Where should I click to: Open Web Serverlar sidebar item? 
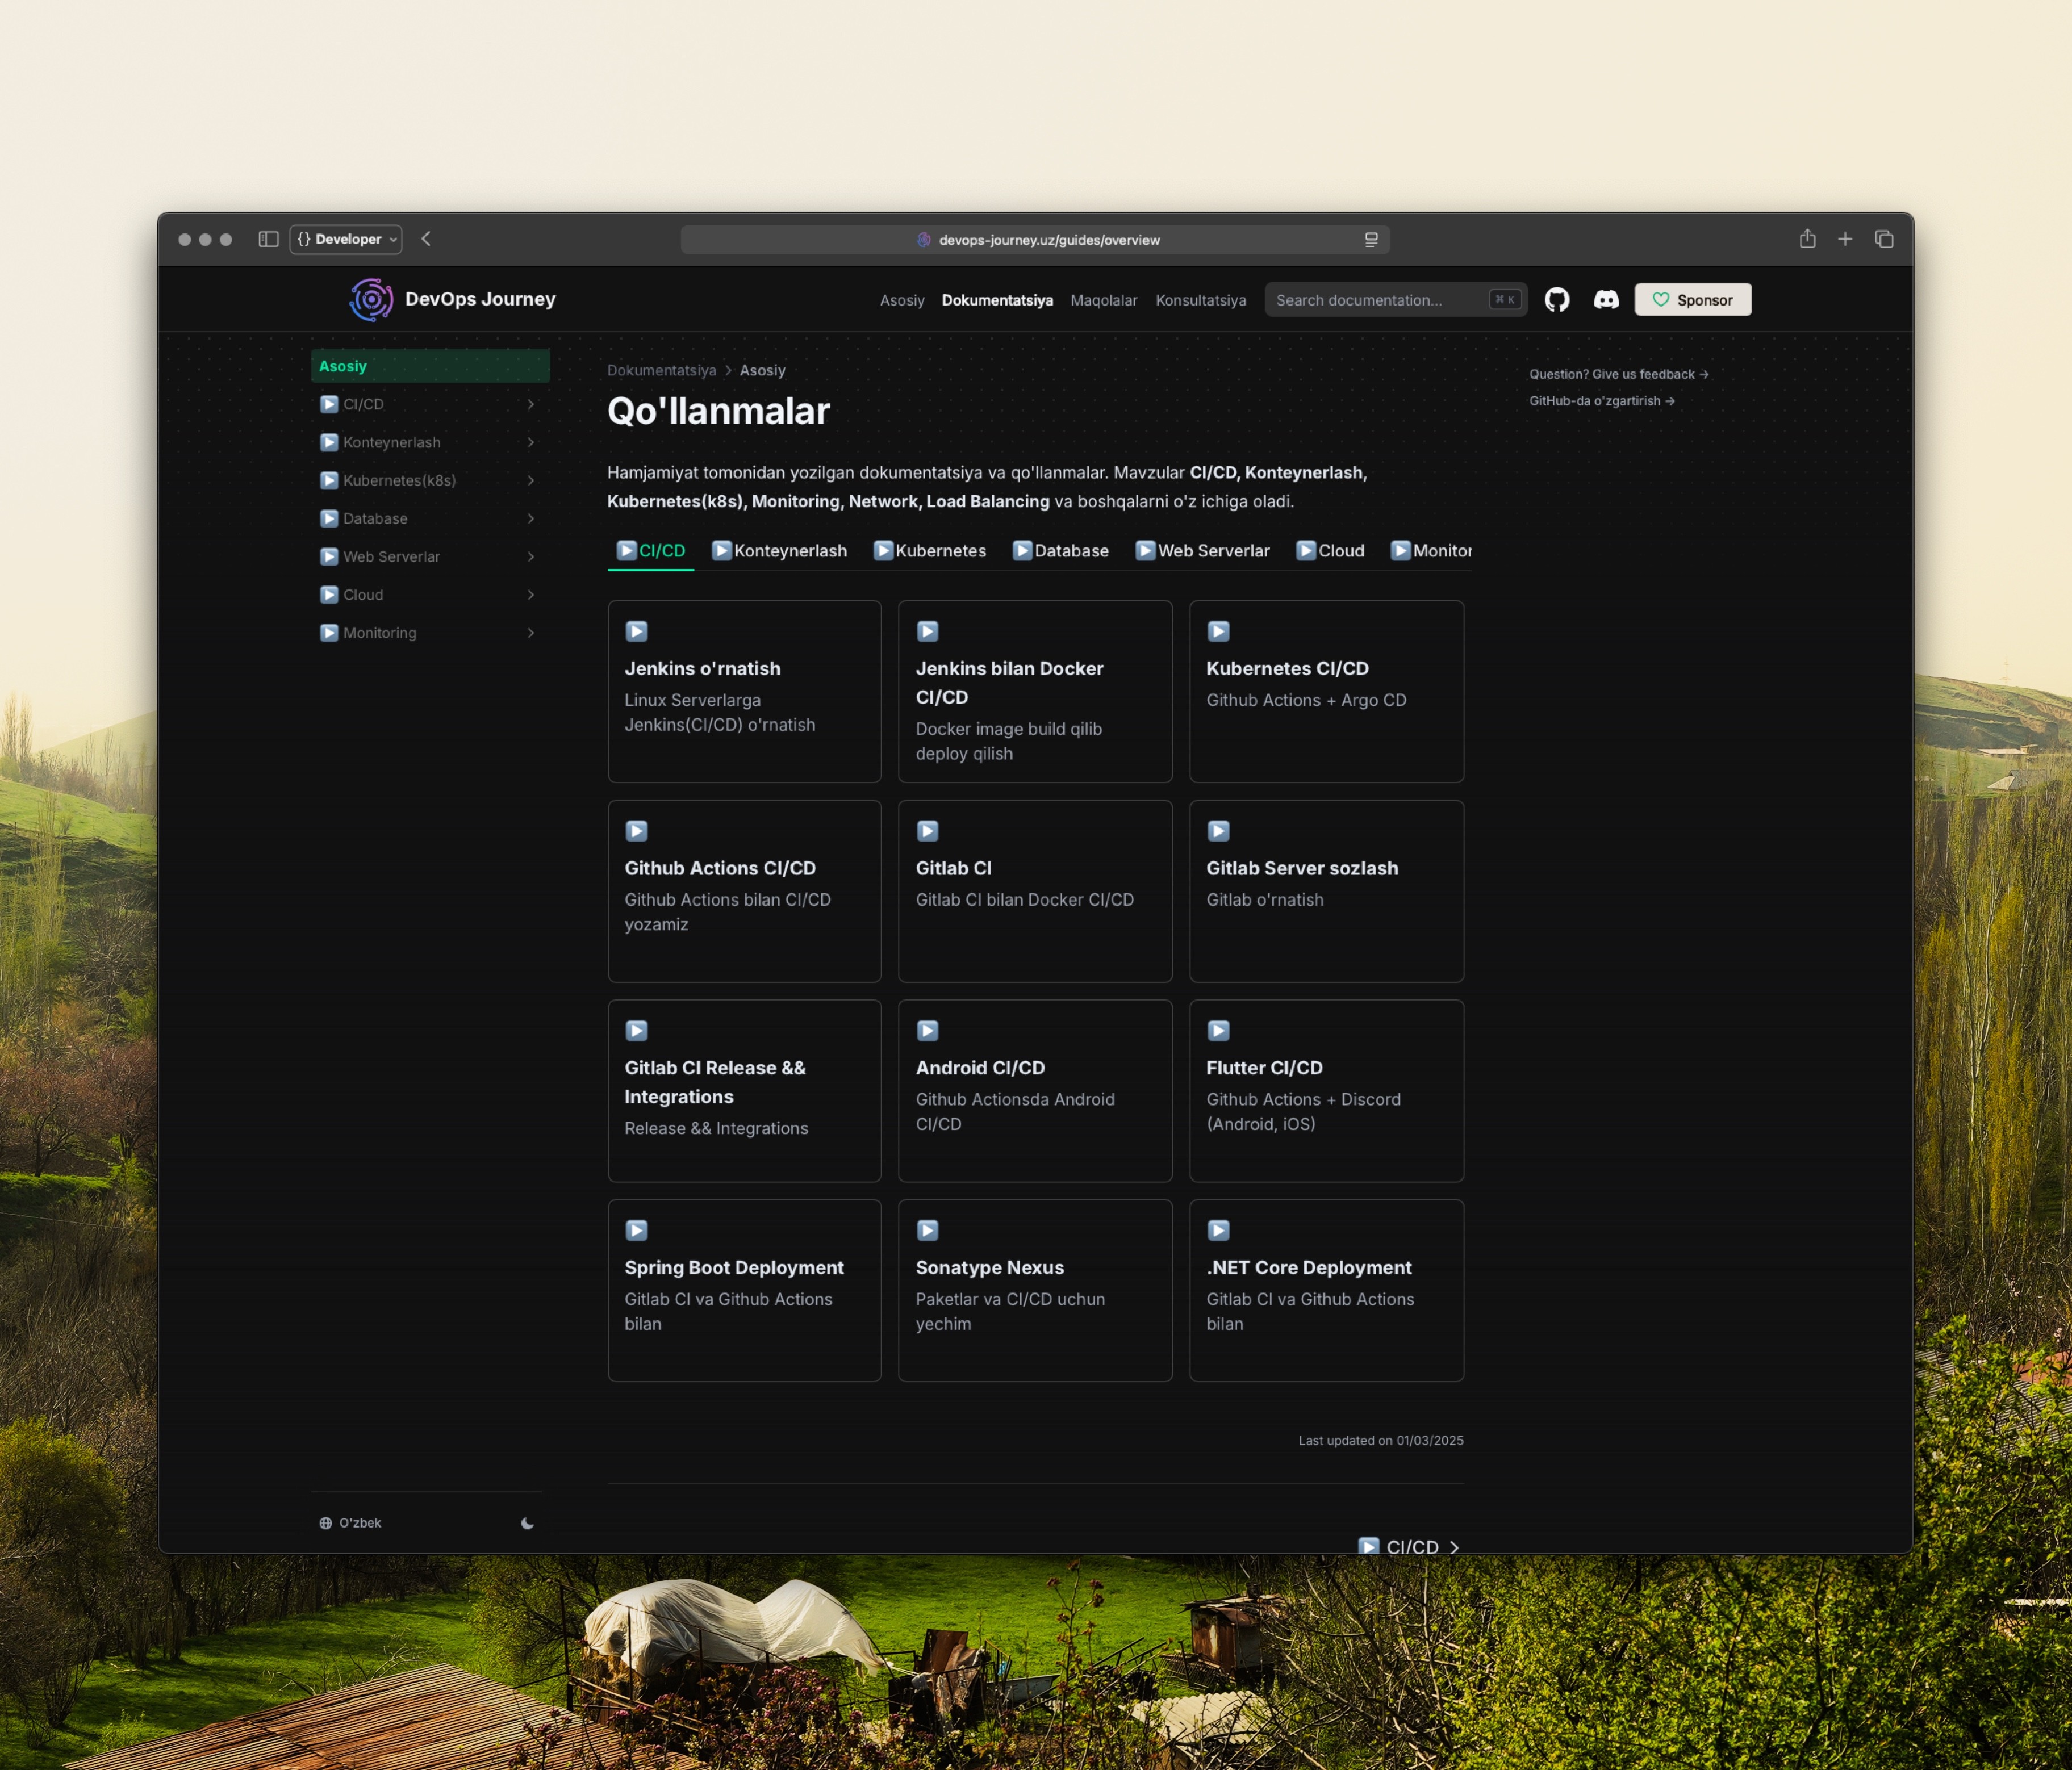(x=431, y=556)
